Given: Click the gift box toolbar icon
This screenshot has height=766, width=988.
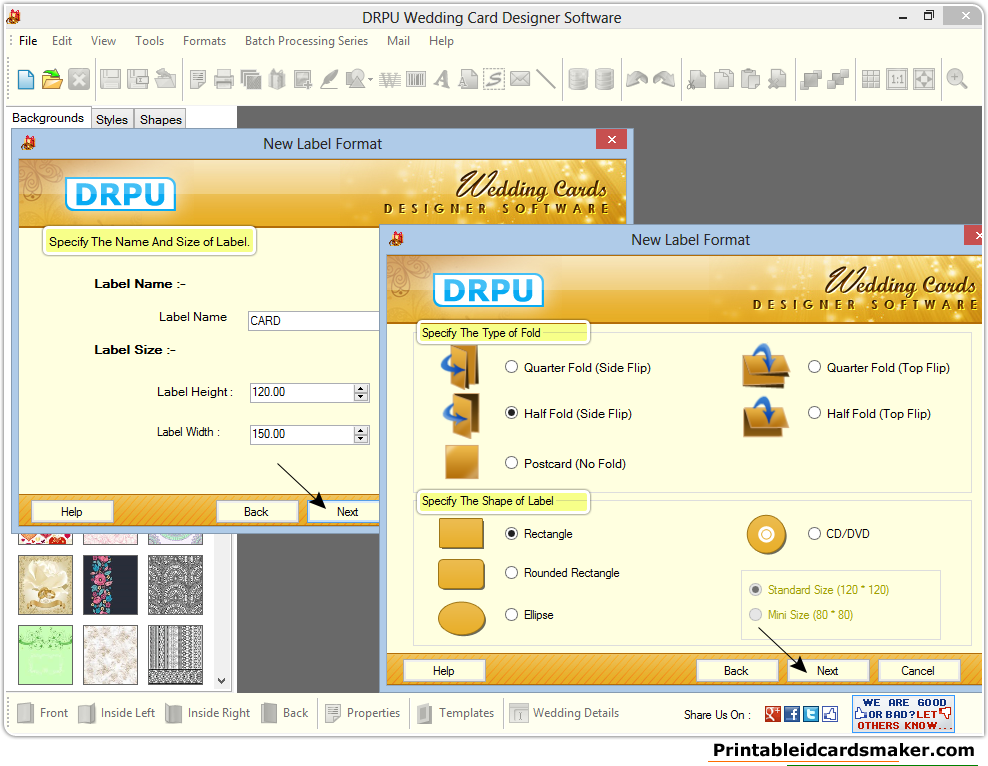Looking at the screenshot, I should pyautogui.click(x=277, y=79).
